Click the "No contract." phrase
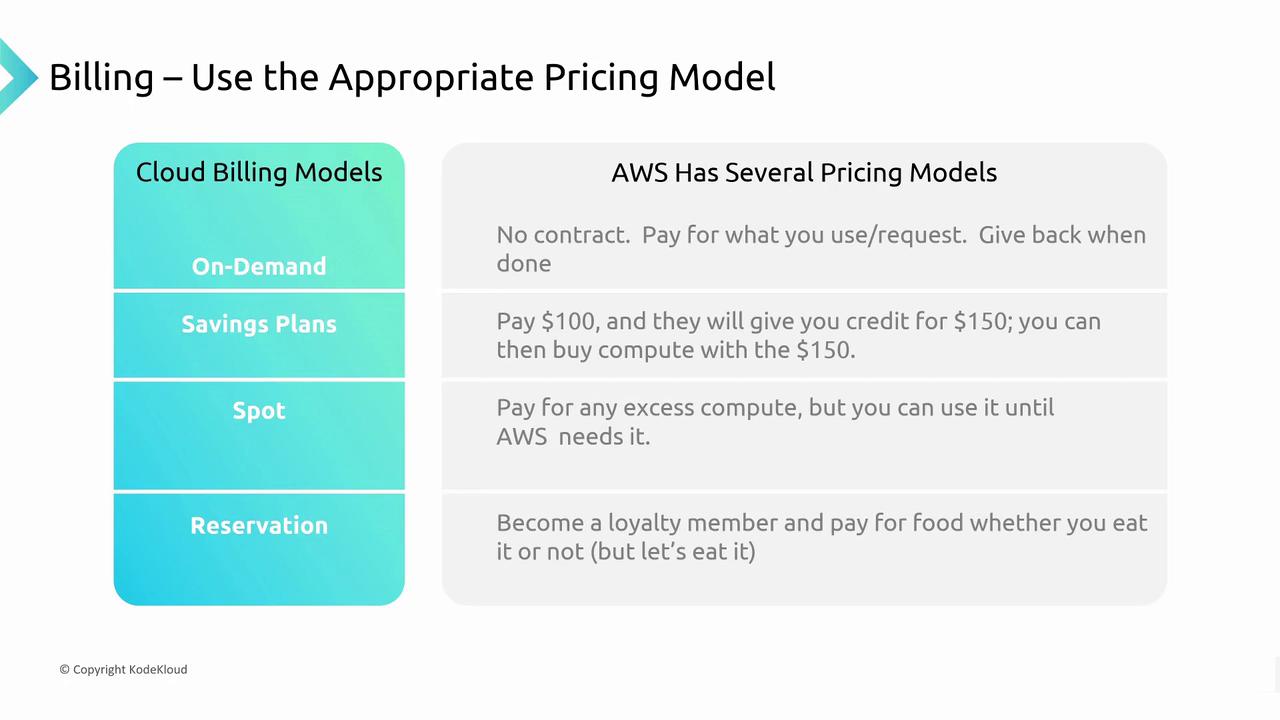The height and width of the screenshot is (720, 1280). coord(563,235)
